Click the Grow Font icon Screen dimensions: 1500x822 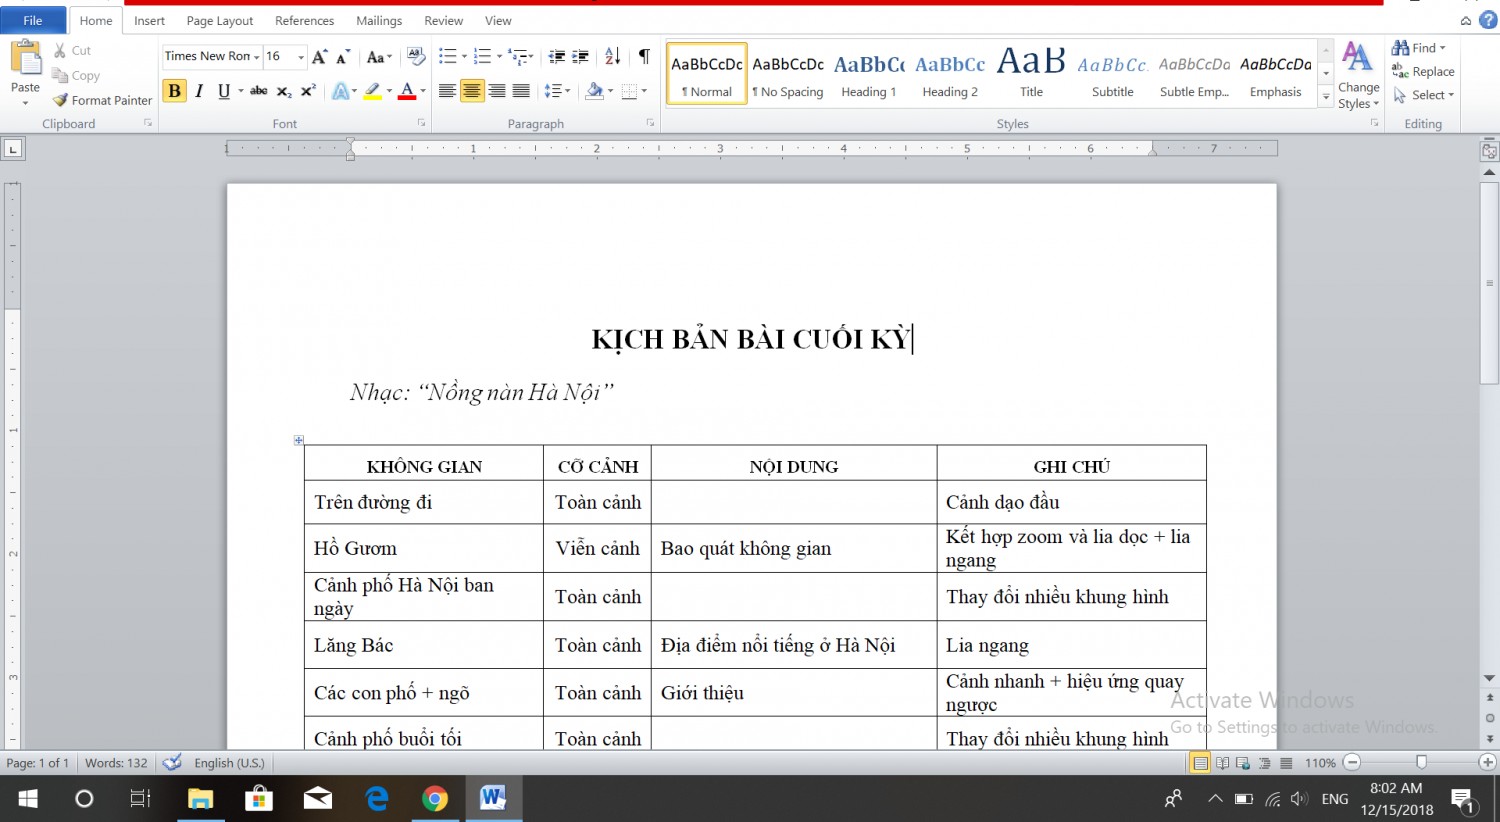(x=319, y=57)
